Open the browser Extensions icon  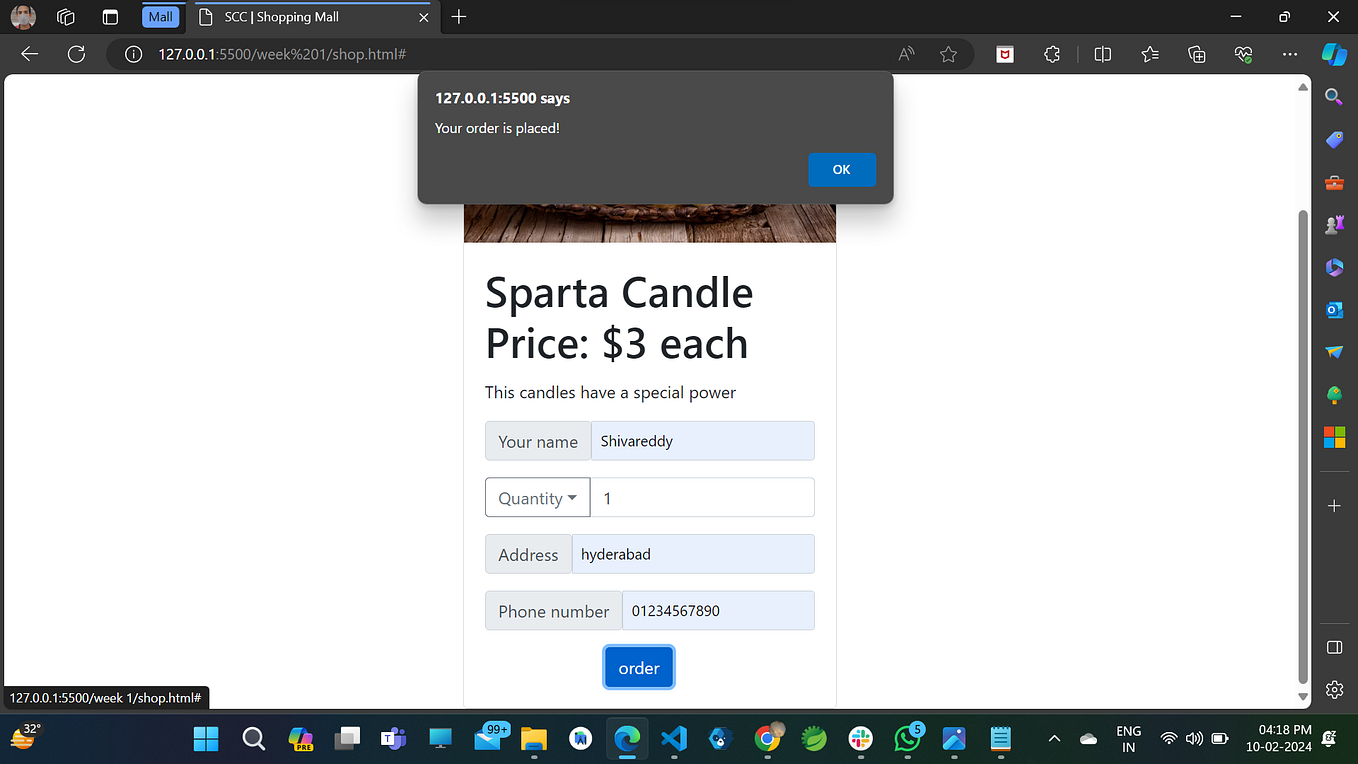coord(1051,54)
